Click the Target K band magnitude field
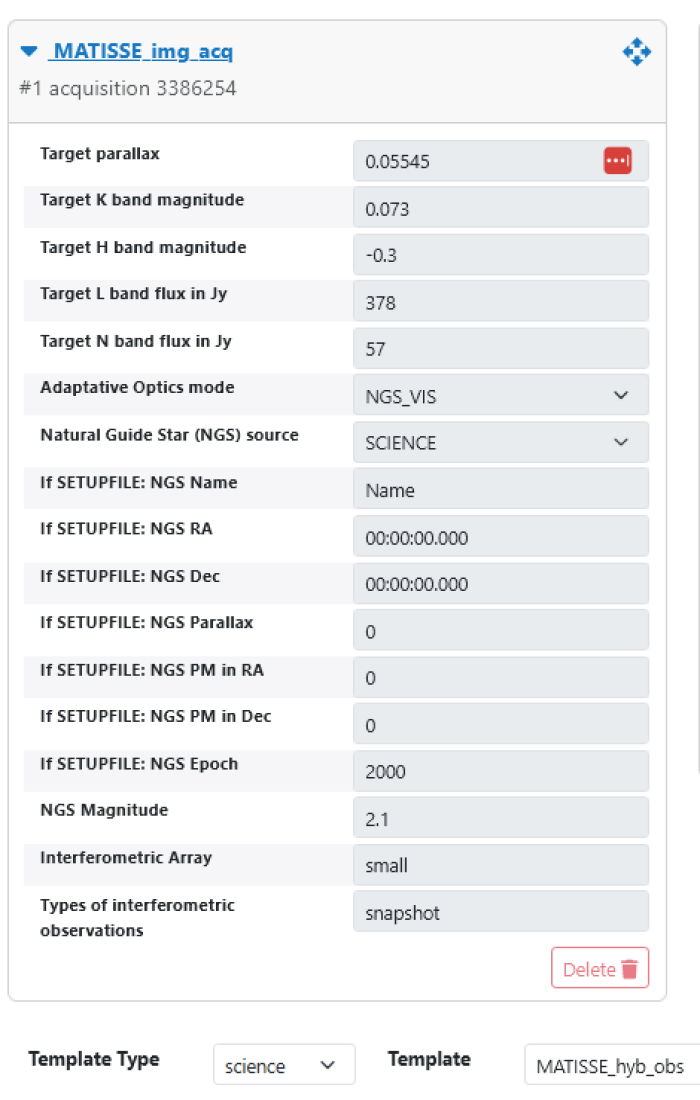The height and width of the screenshot is (1100, 700). 500,208
